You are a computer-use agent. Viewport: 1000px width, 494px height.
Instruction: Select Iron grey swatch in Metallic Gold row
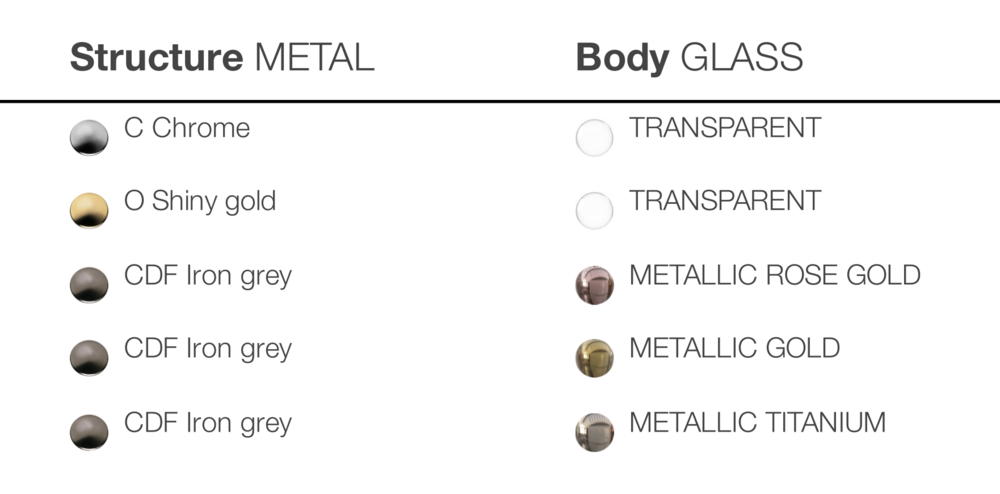pyautogui.click(x=89, y=358)
